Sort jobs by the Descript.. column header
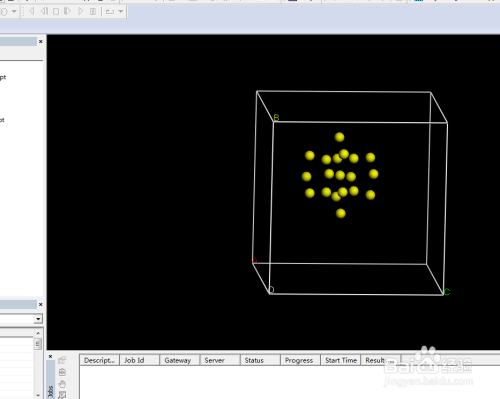 click(x=99, y=360)
